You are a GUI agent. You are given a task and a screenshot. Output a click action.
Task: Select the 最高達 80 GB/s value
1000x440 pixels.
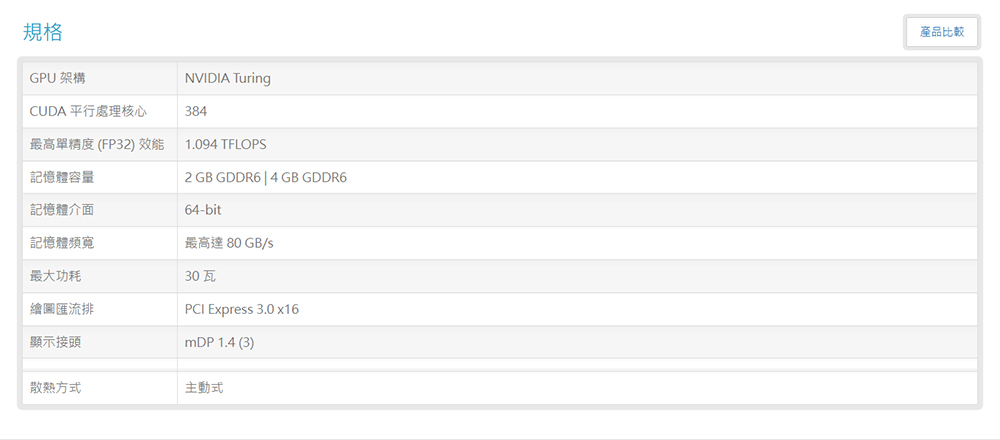(229, 243)
